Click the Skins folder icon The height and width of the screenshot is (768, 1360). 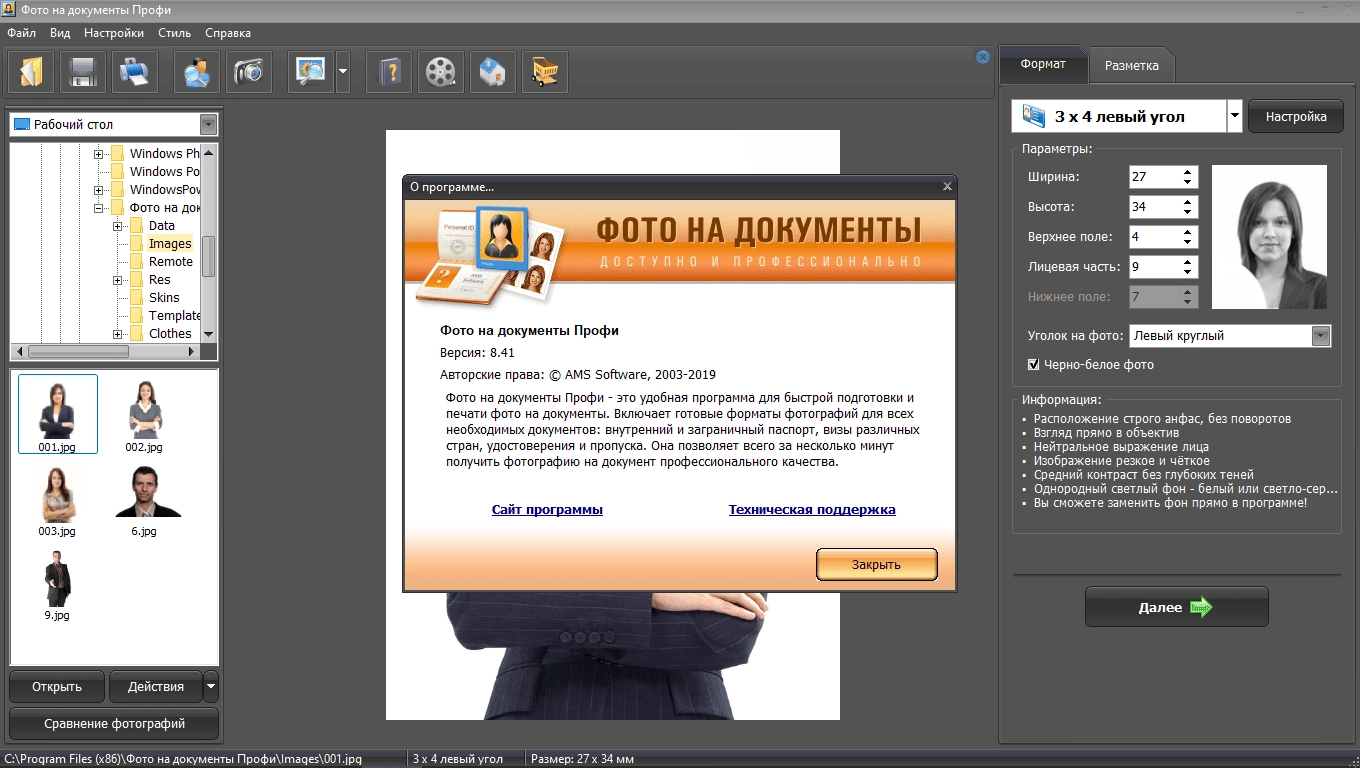coord(137,297)
